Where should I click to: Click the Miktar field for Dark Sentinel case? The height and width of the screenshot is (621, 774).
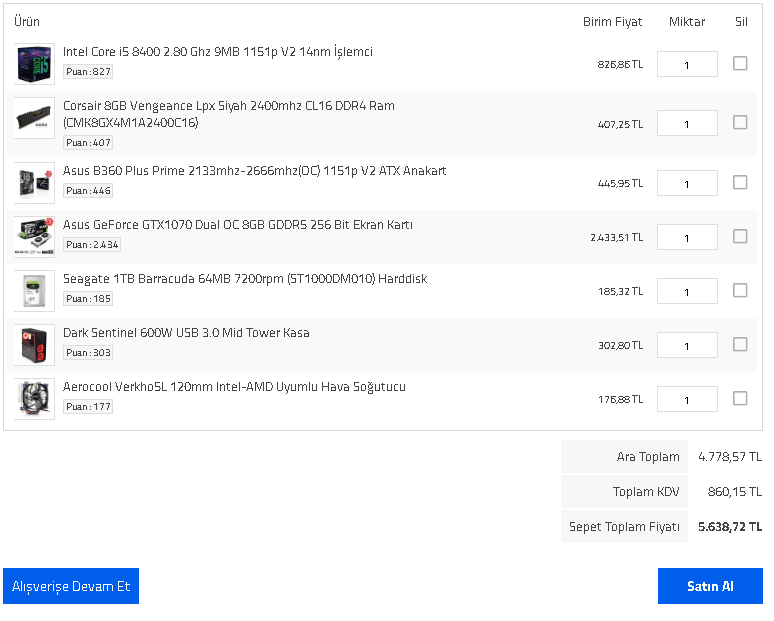point(687,345)
